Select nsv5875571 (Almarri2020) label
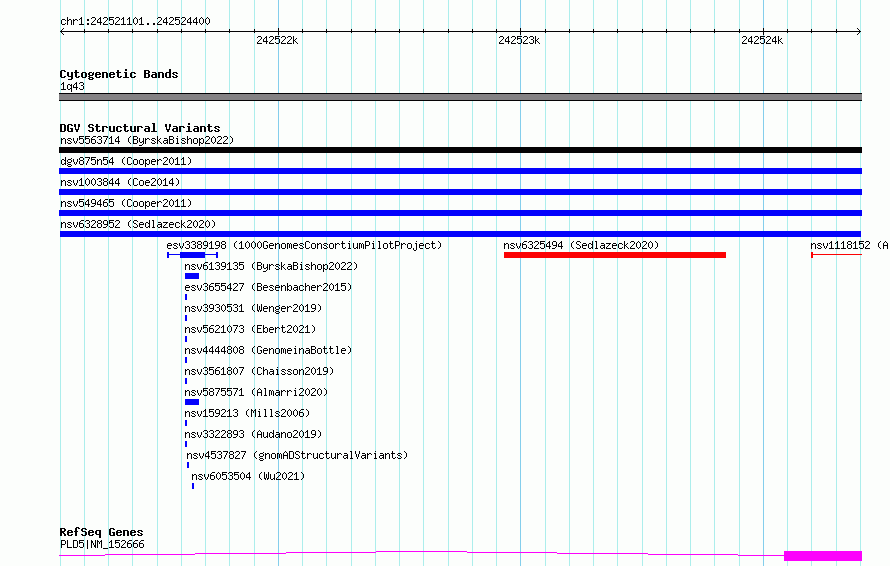 [256, 392]
